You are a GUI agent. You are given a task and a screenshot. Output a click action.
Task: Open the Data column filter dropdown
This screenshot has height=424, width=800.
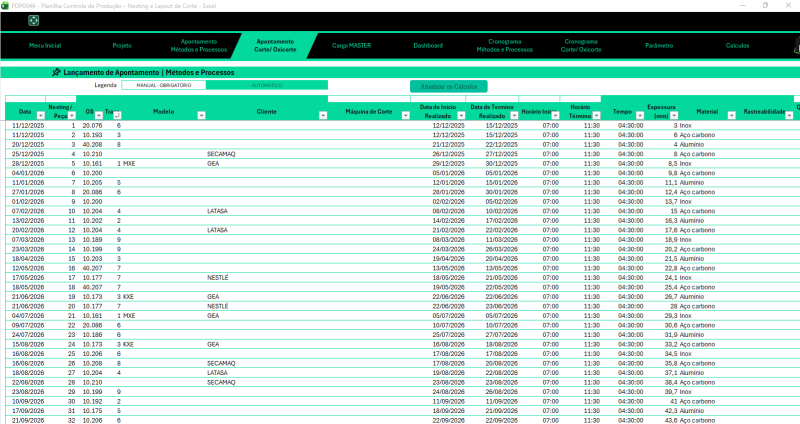[41, 116]
